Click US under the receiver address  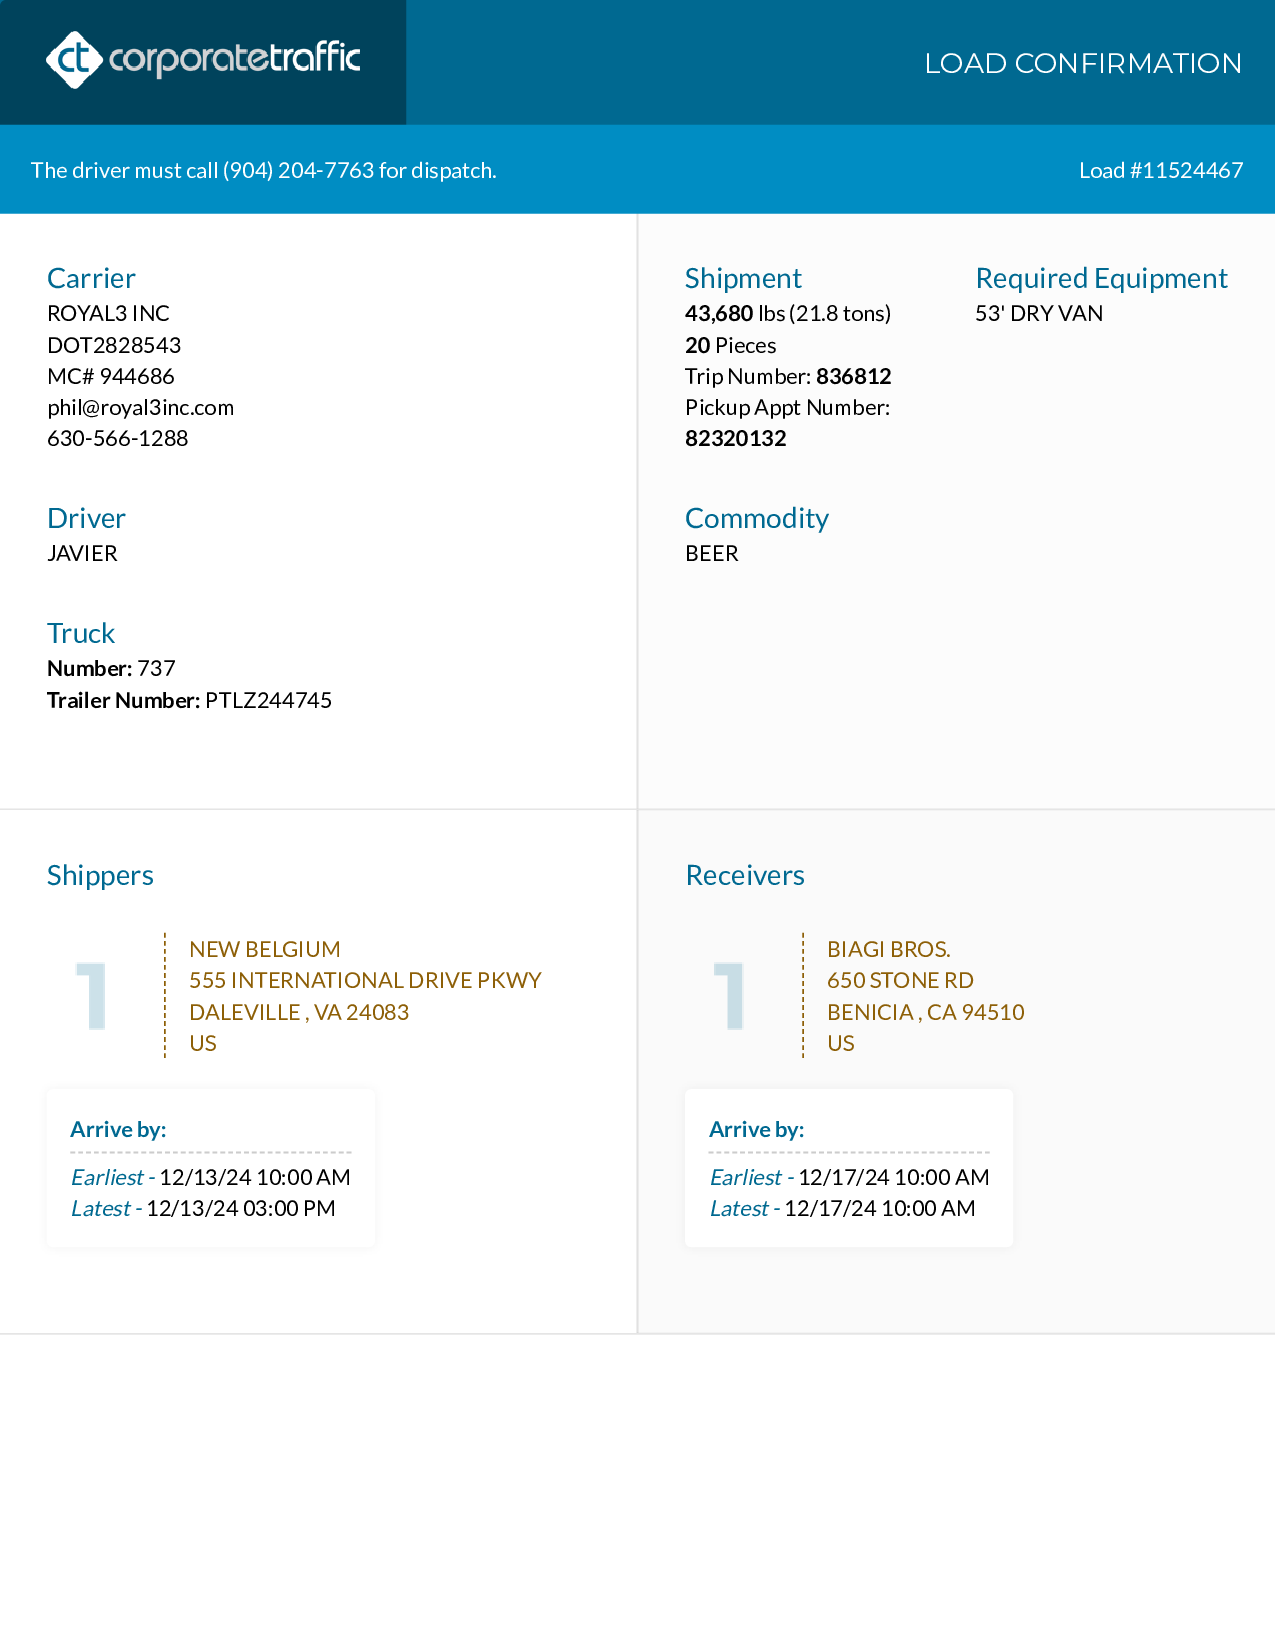[x=841, y=1043]
